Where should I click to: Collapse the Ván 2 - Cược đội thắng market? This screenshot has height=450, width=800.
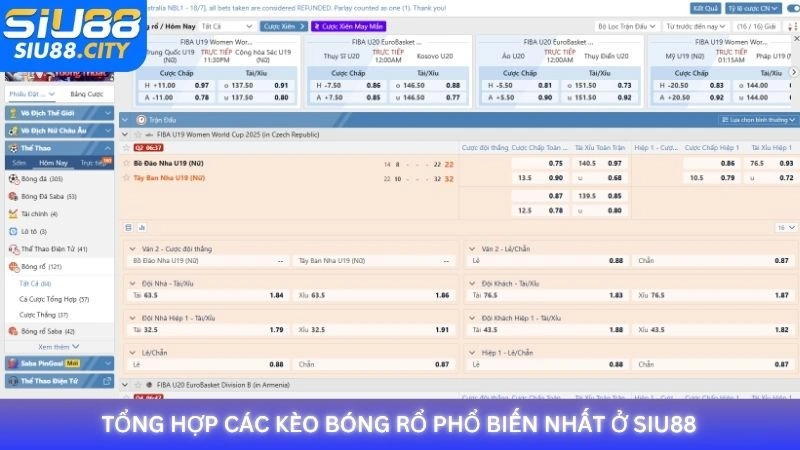133,249
